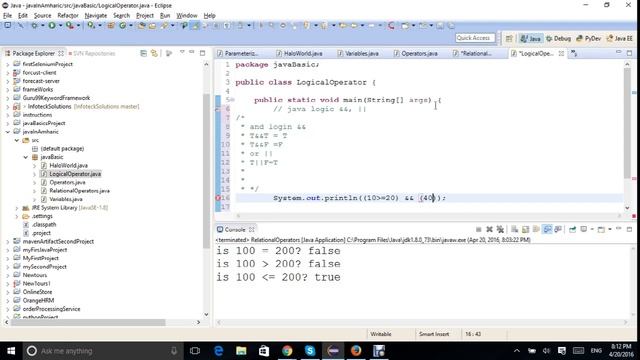Open the Run button dropdown arrow
The width and height of the screenshot is (640, 360).
60,25
